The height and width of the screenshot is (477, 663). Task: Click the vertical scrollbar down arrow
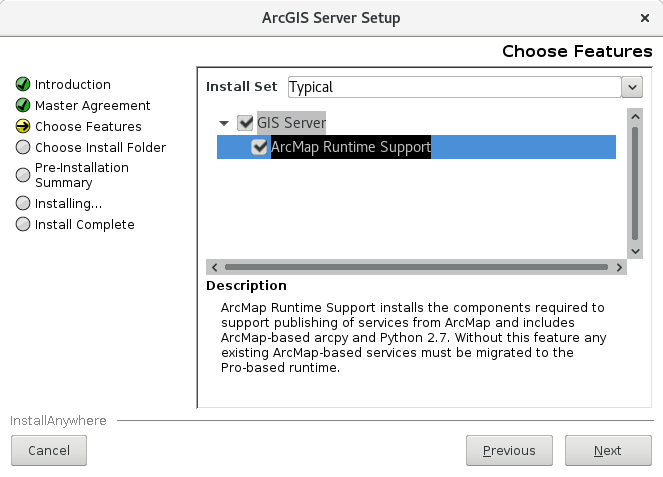(x=634, y=250)
